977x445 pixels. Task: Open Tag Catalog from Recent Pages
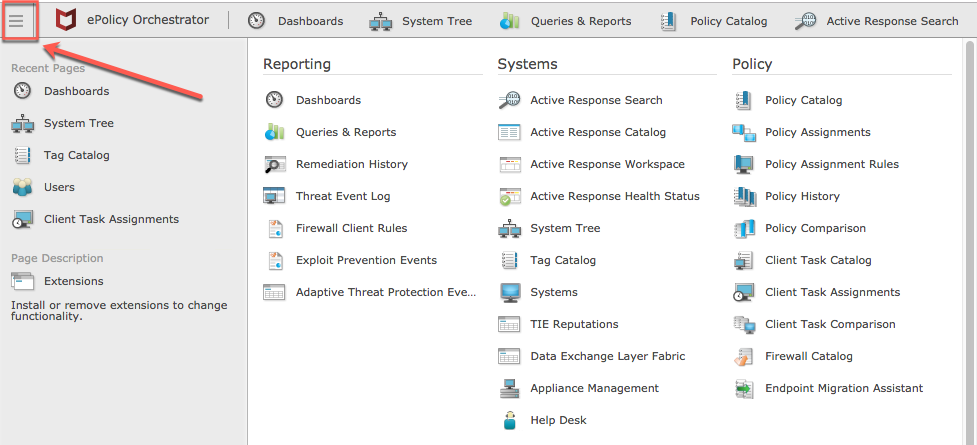pyautogui.click(x=77, y=155)
